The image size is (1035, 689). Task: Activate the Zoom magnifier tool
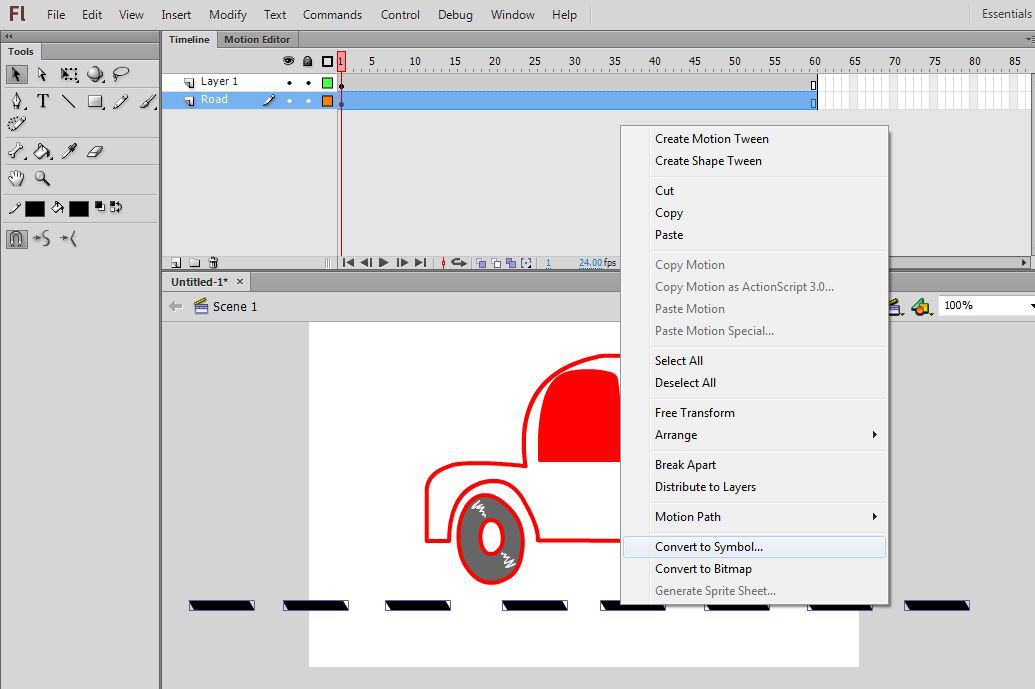click(x=42, y=178)
